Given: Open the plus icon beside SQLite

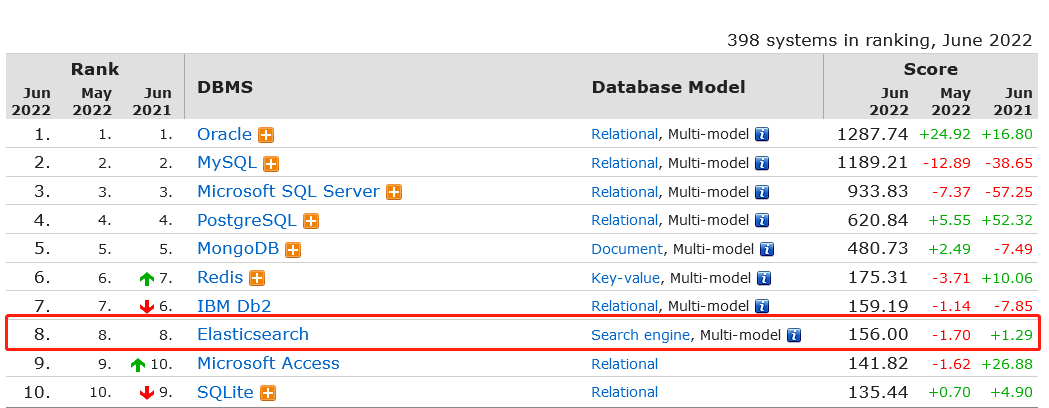Looking at the screenshot, I should click(x=268, y=393).
